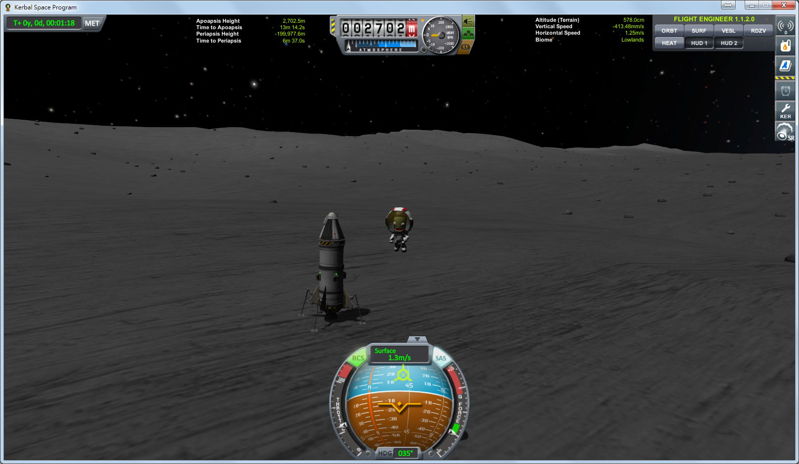Click the resources fuel-can toolbar icon
799x464 pixels.
[785, 47]
